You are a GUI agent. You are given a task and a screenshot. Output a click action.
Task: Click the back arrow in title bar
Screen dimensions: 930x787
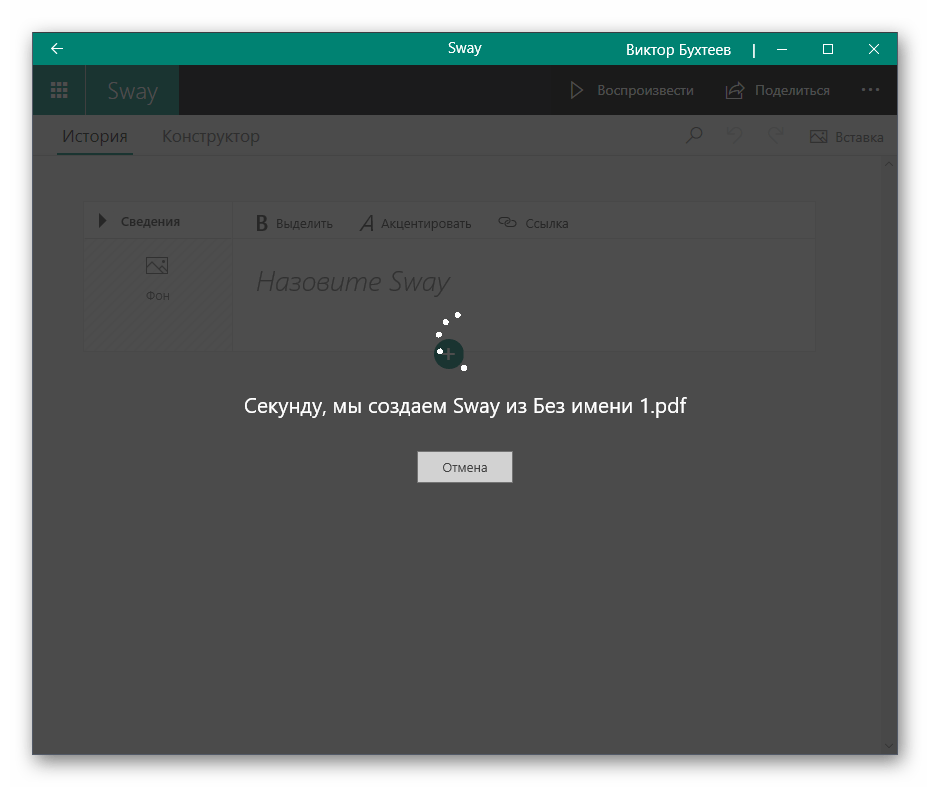tap(57, 49)
